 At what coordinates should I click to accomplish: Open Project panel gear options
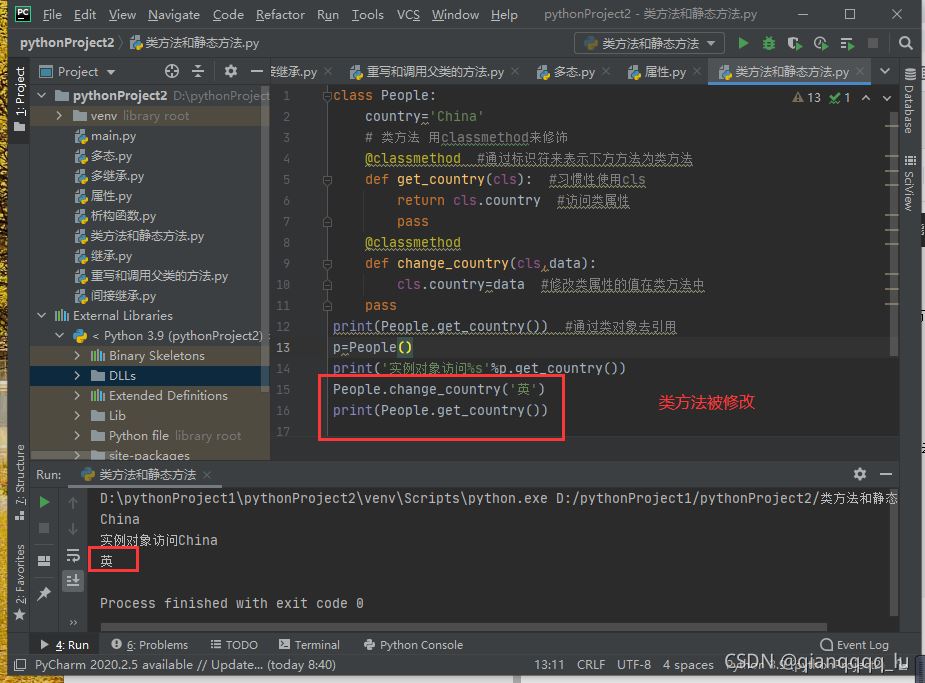[231, 72]
